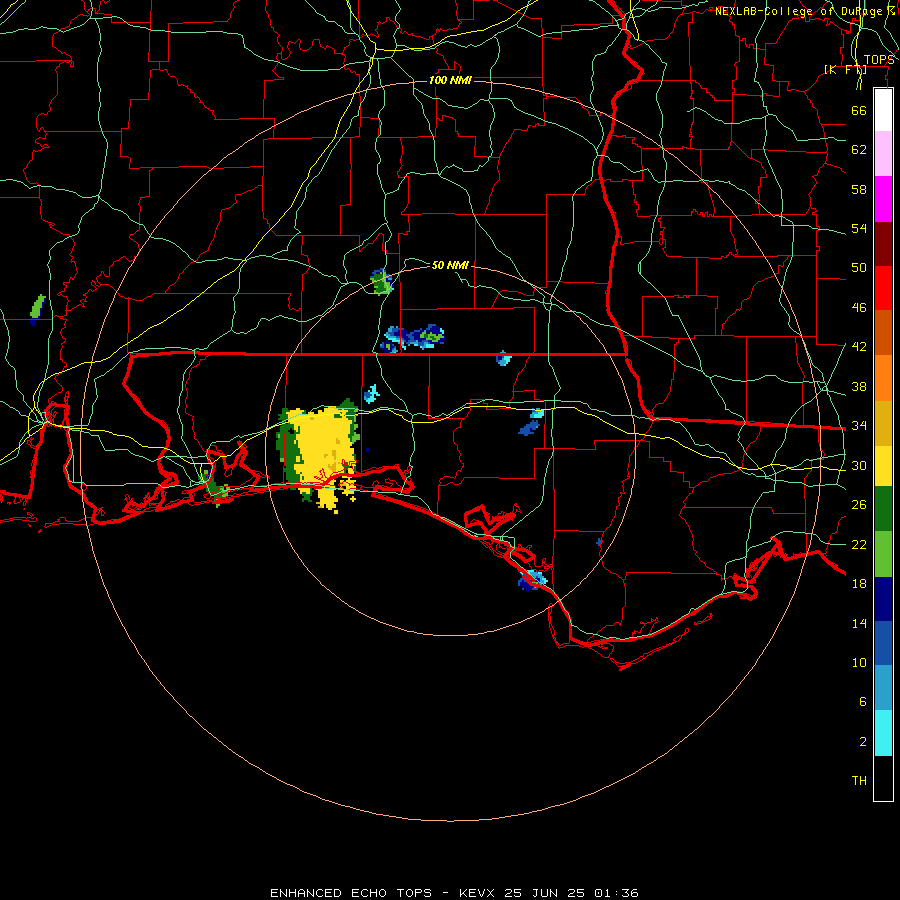This screenshot has height=900, width=900.
Task: Click the 100 NMI range ring label
Action: tap(450, 80)
